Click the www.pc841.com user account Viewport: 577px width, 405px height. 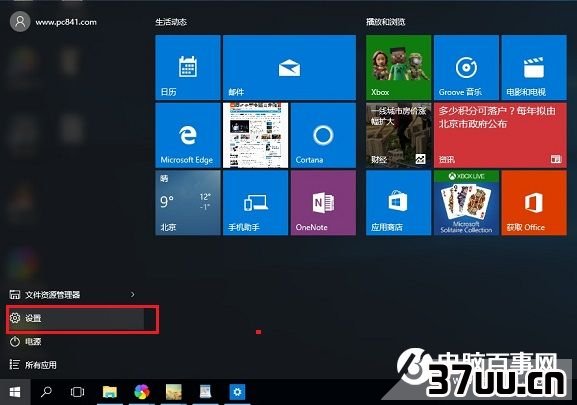coord(54,22)
